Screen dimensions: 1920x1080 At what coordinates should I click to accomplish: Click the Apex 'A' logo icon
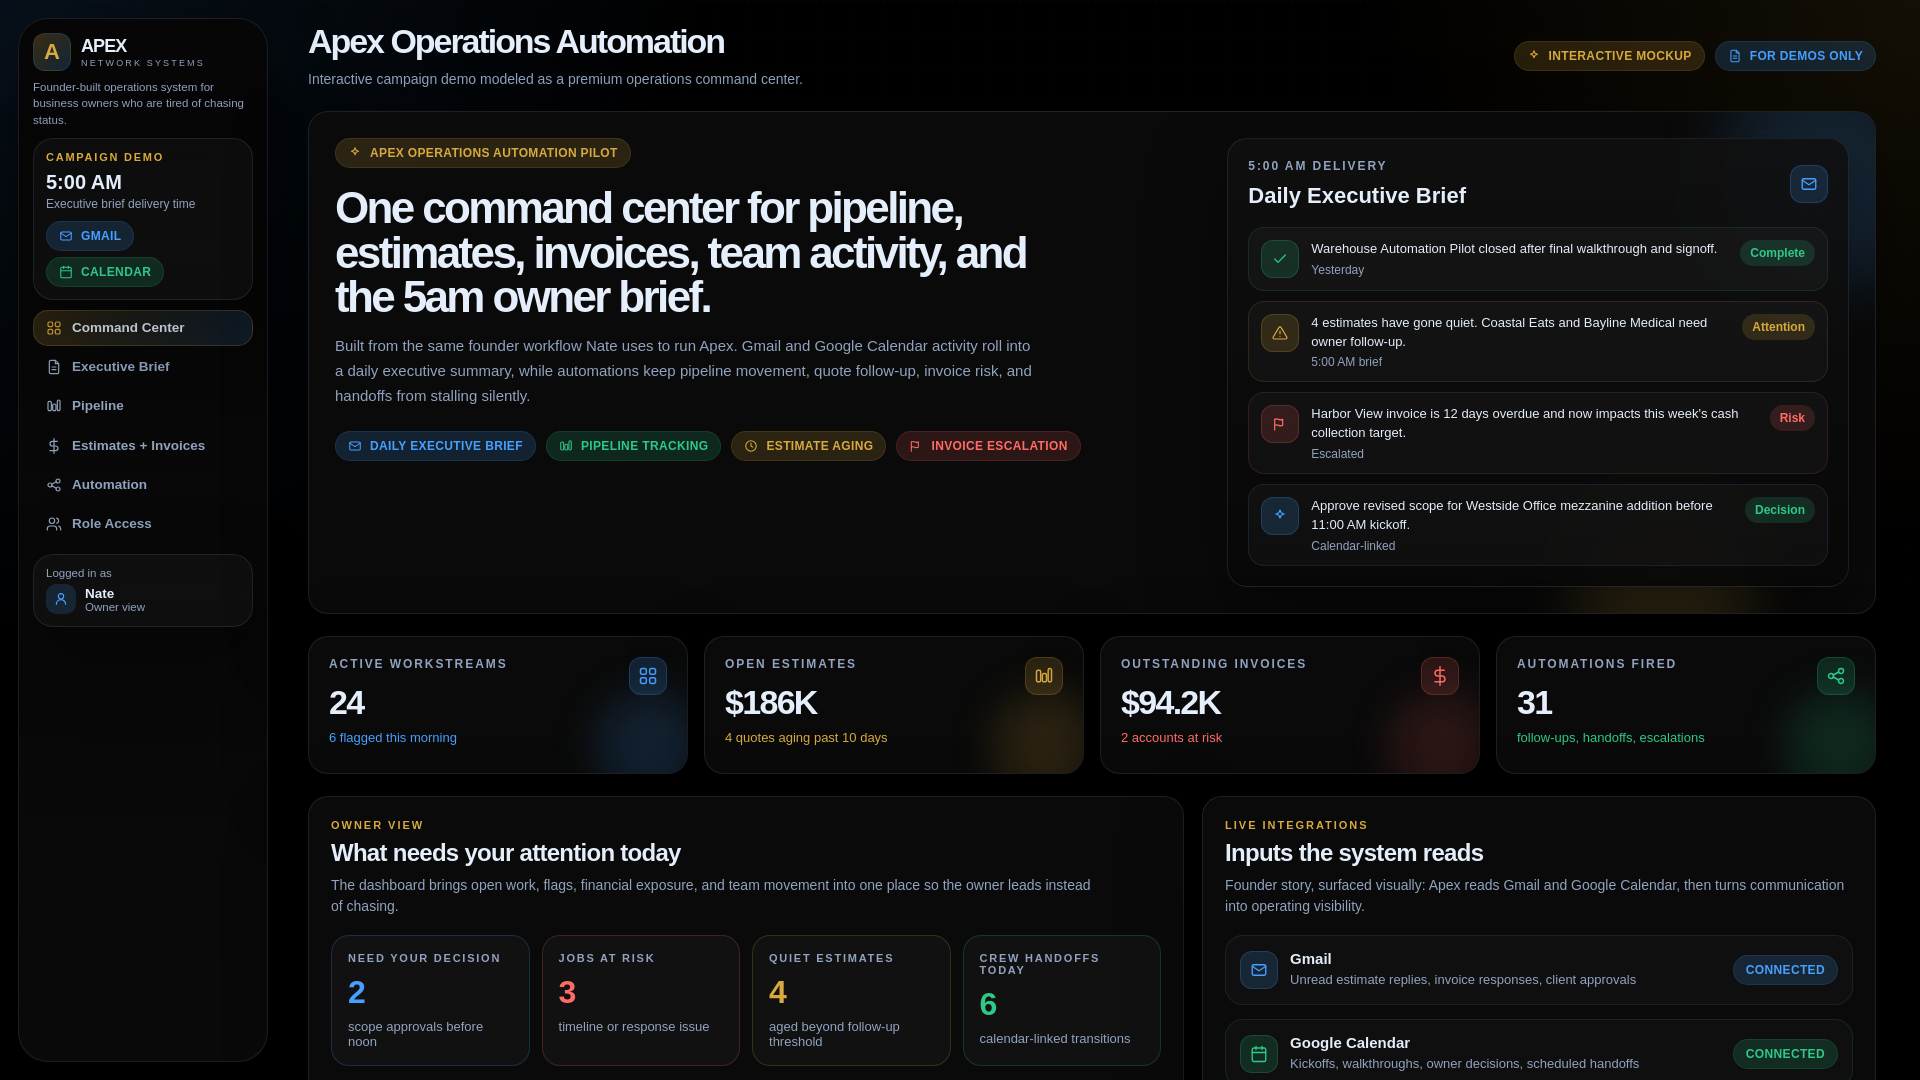(x=52, y=52)
